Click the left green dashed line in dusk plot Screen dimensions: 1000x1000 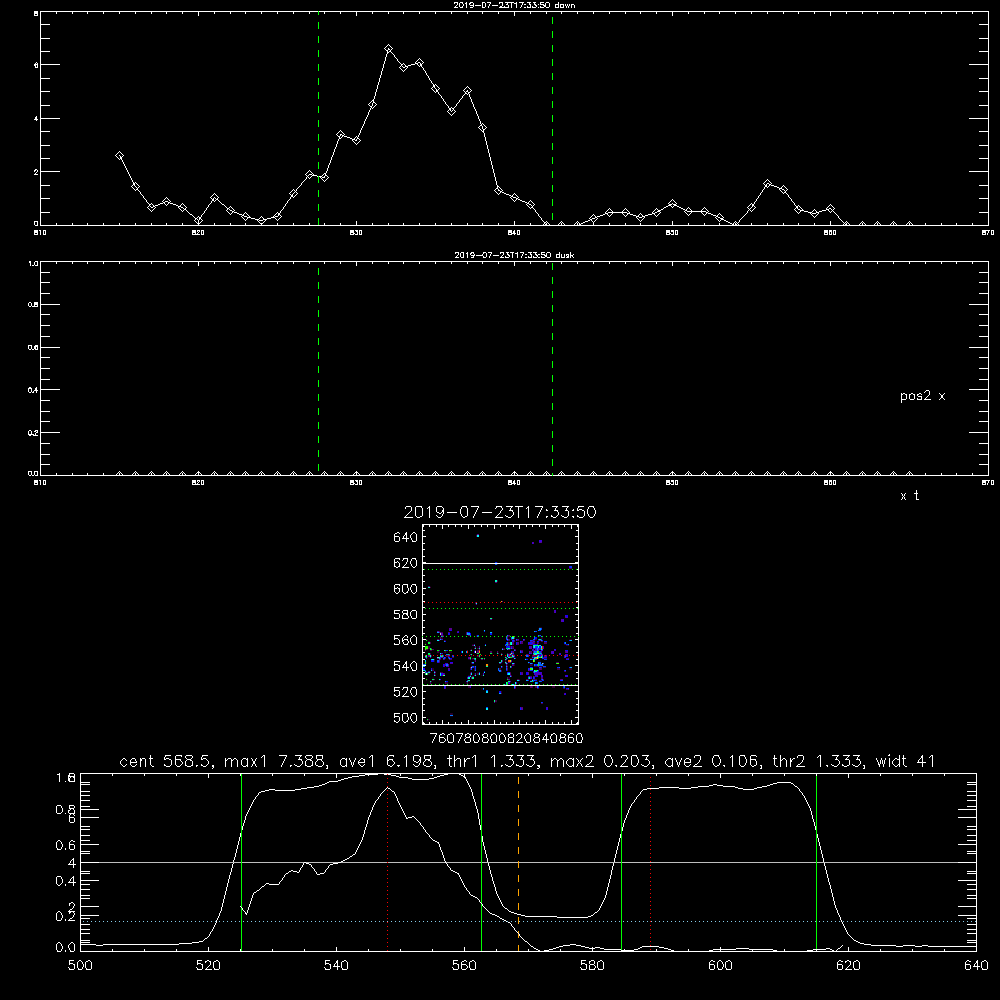coord(318,368)
